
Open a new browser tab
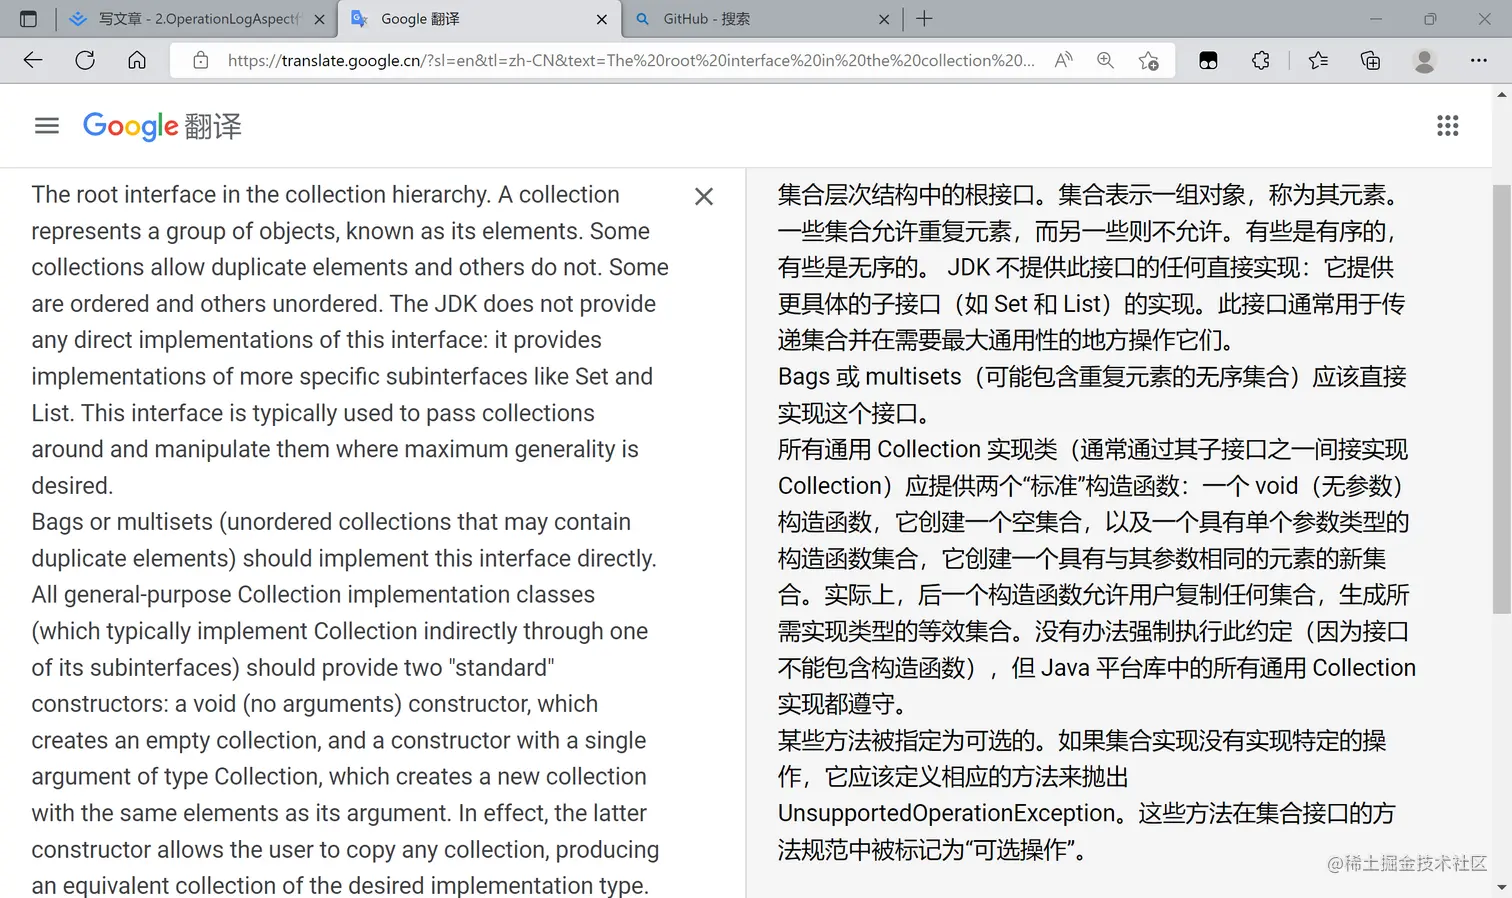coord(924,18)
